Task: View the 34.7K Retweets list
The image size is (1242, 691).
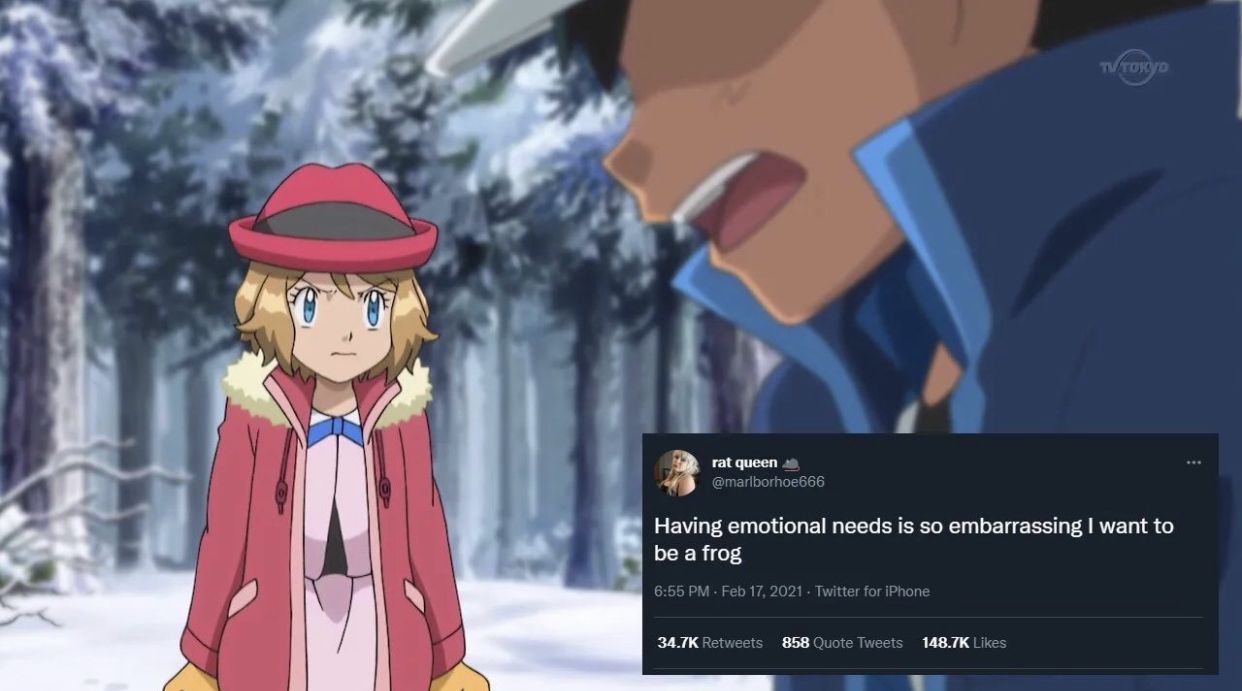Action: click(x=710, y=642)
